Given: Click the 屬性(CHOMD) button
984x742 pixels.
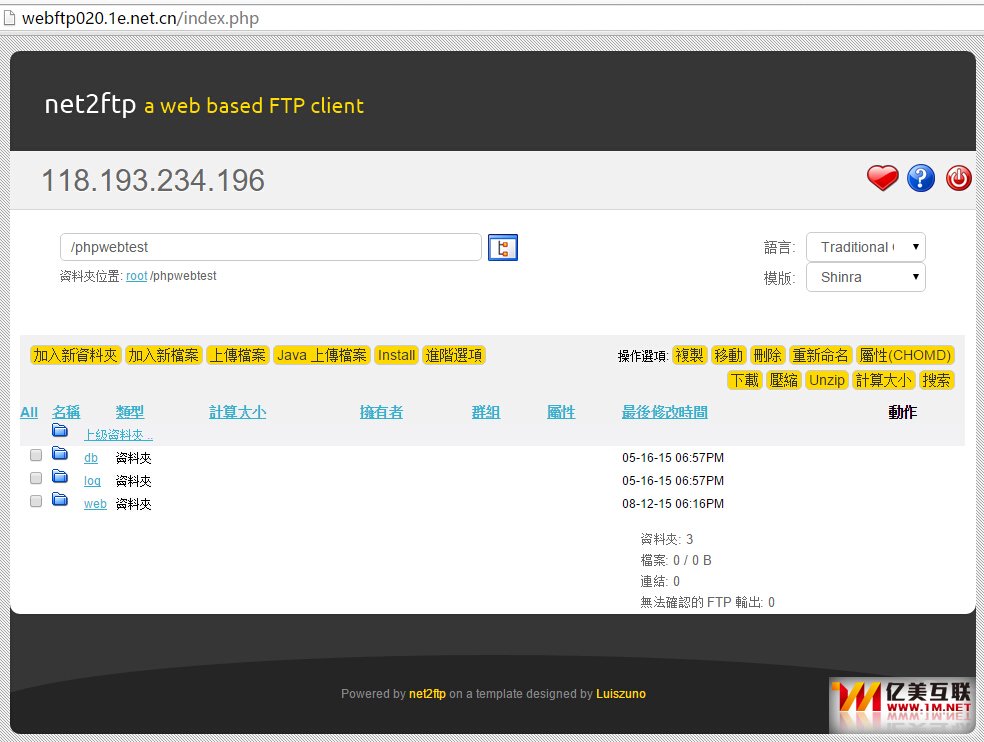Looking at the screenshot, I should click(x=905, y=355).
